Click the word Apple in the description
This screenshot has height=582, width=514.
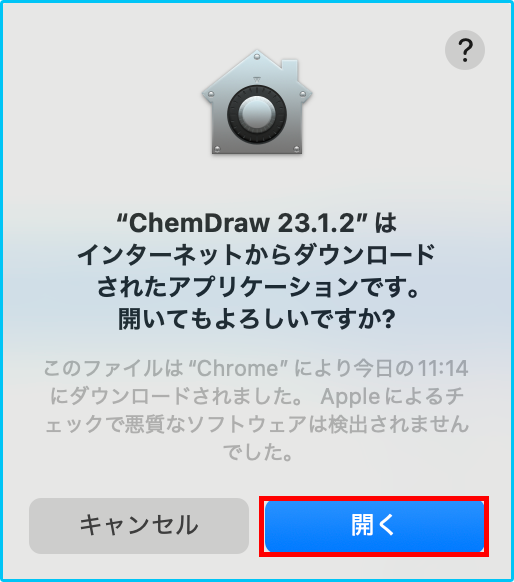click(350, 397)
